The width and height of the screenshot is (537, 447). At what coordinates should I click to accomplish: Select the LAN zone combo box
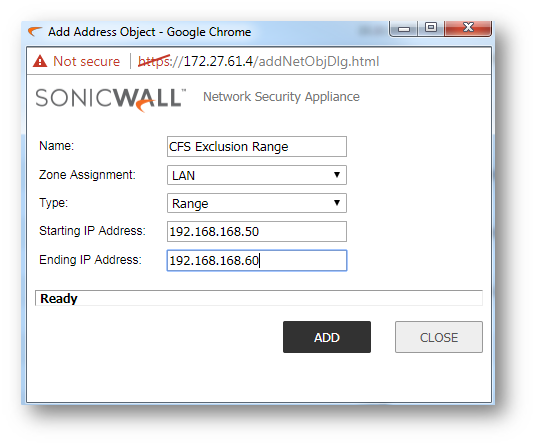257,175
